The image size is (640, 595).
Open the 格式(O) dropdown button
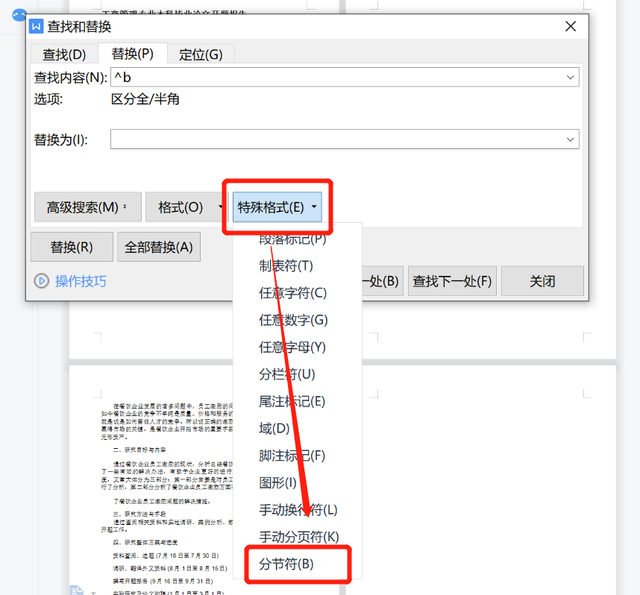pyautogui.click(x=186, y=207)
